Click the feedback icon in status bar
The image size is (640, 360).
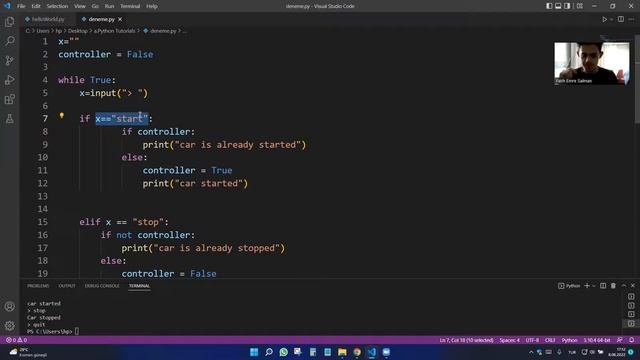click(620, 340)
